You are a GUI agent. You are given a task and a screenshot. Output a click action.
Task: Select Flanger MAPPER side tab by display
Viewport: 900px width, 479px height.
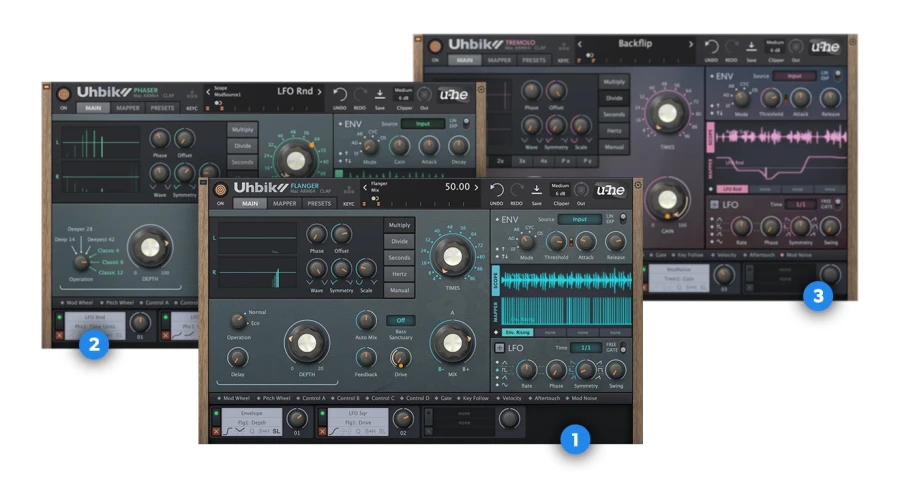pos(496,312)
